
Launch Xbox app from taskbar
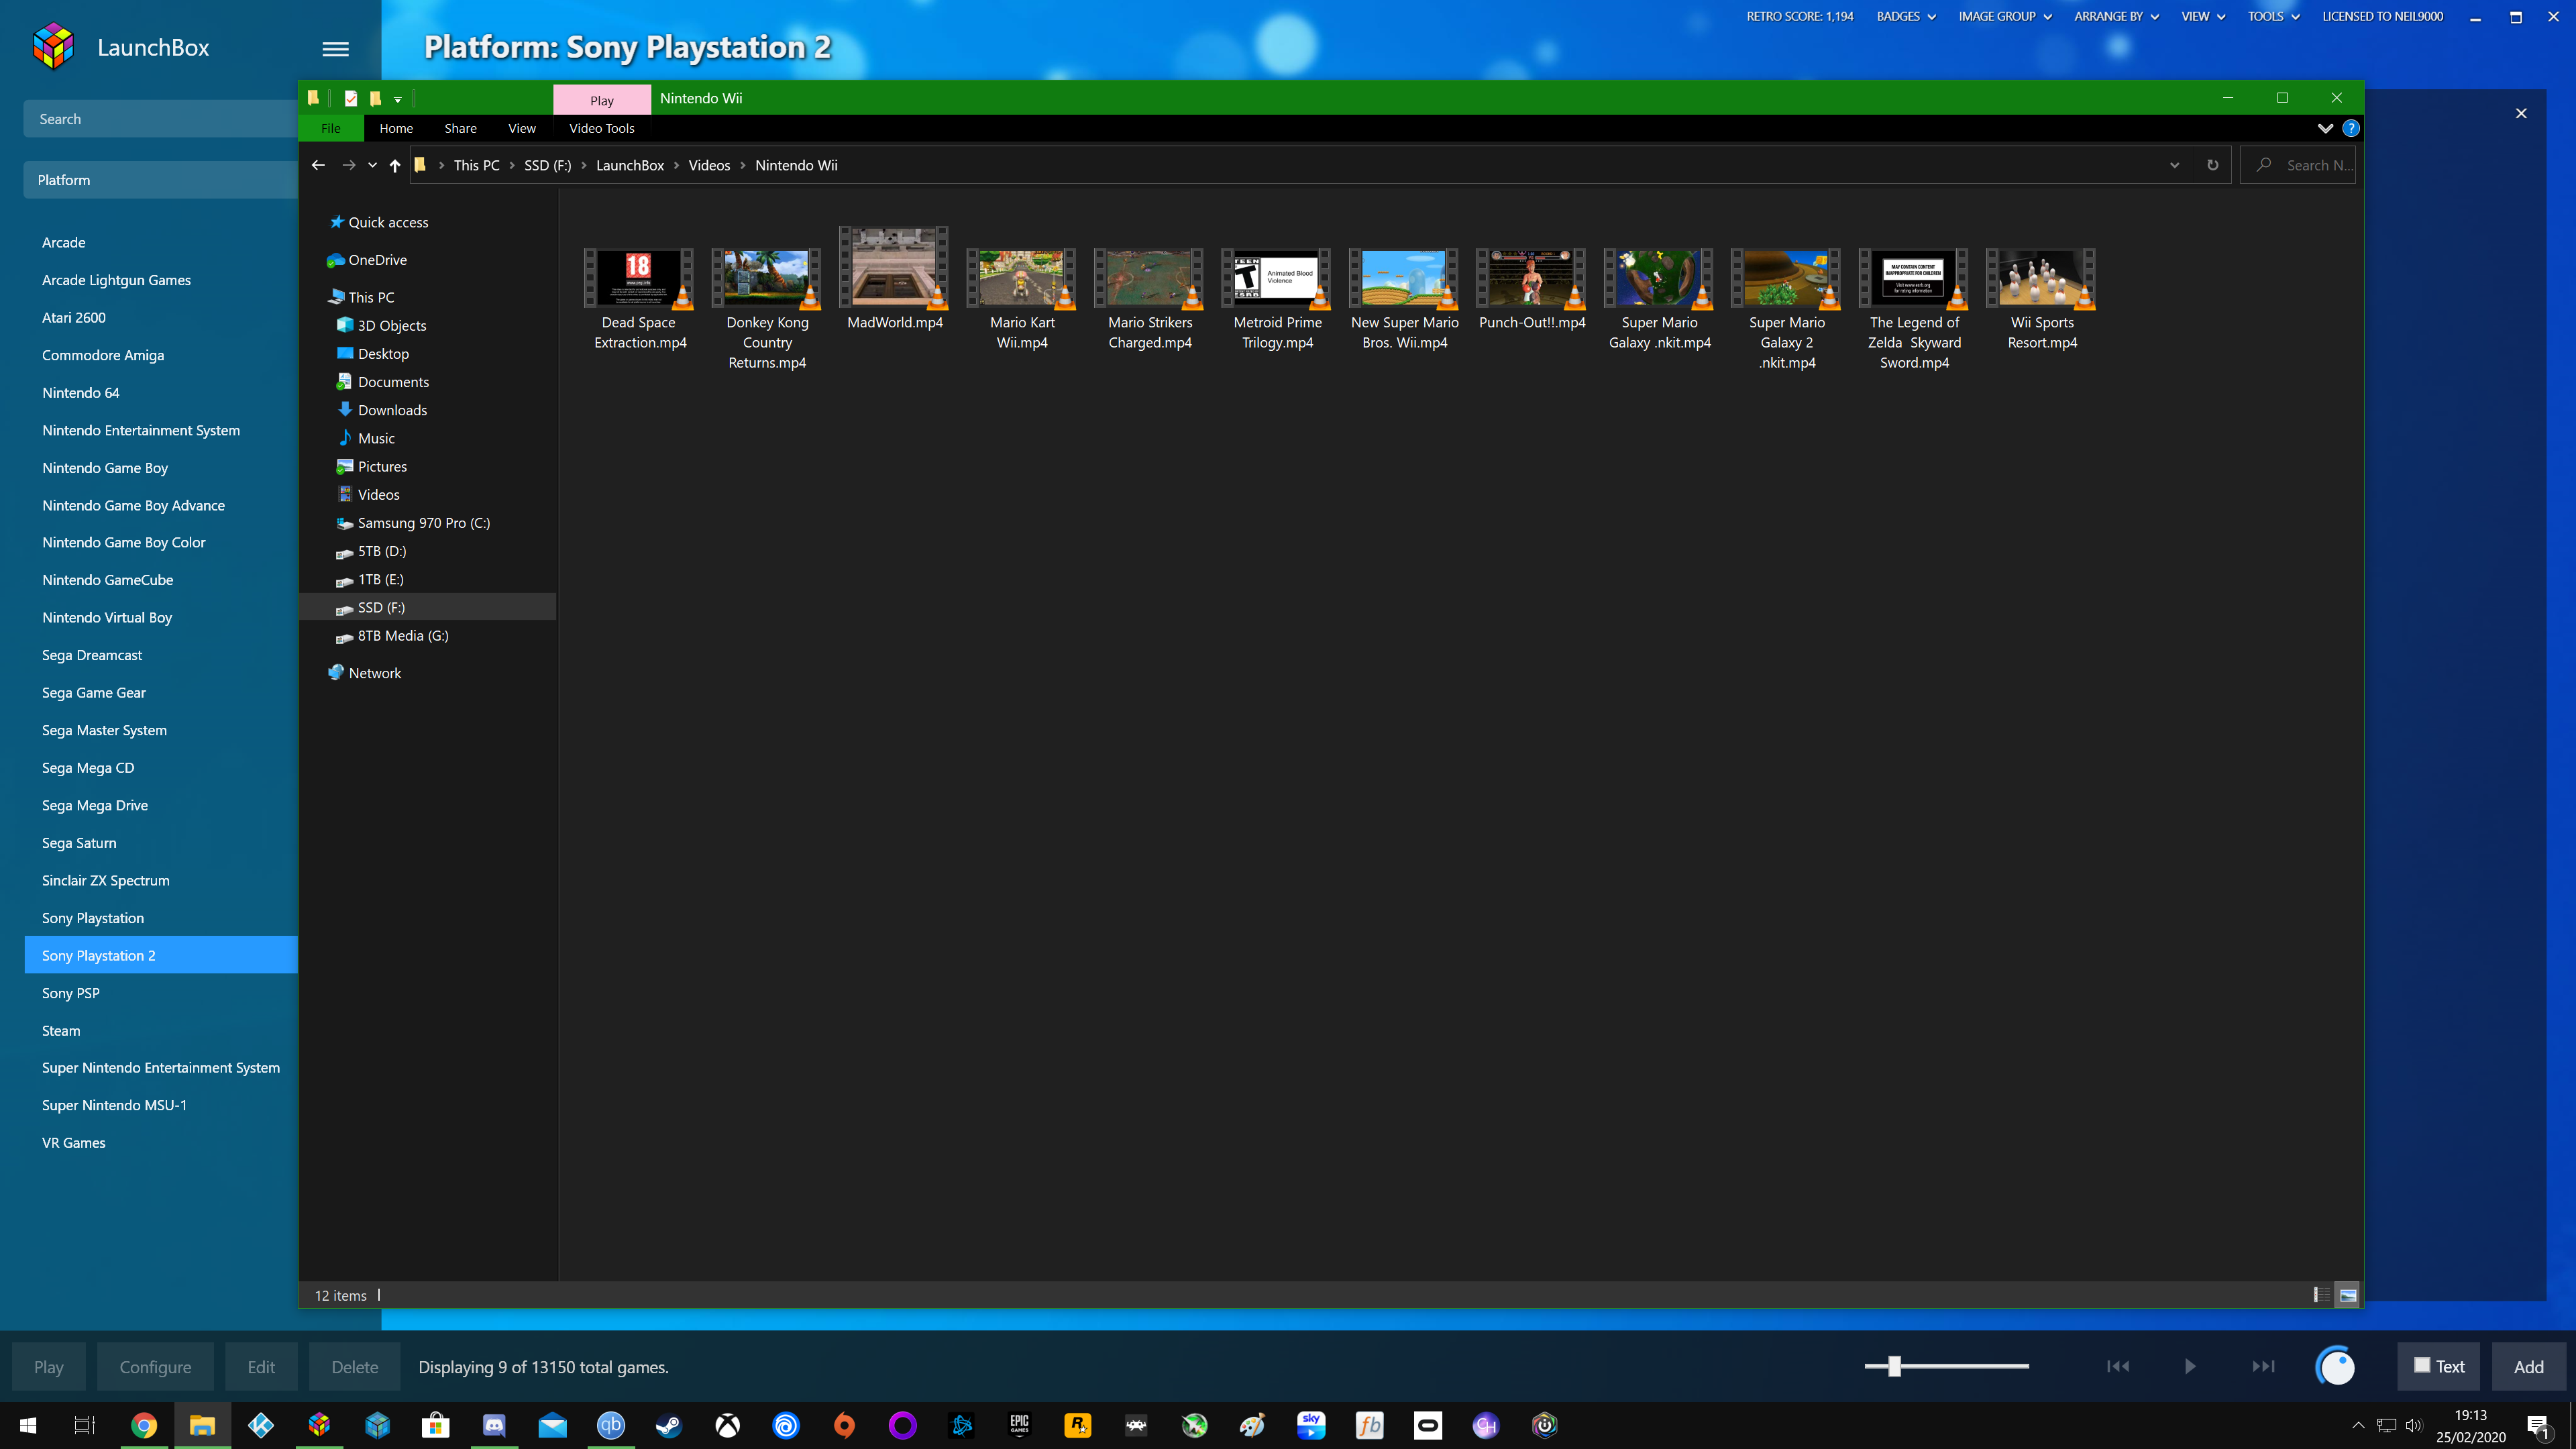pyautogui.click(x=728, y=1425)
